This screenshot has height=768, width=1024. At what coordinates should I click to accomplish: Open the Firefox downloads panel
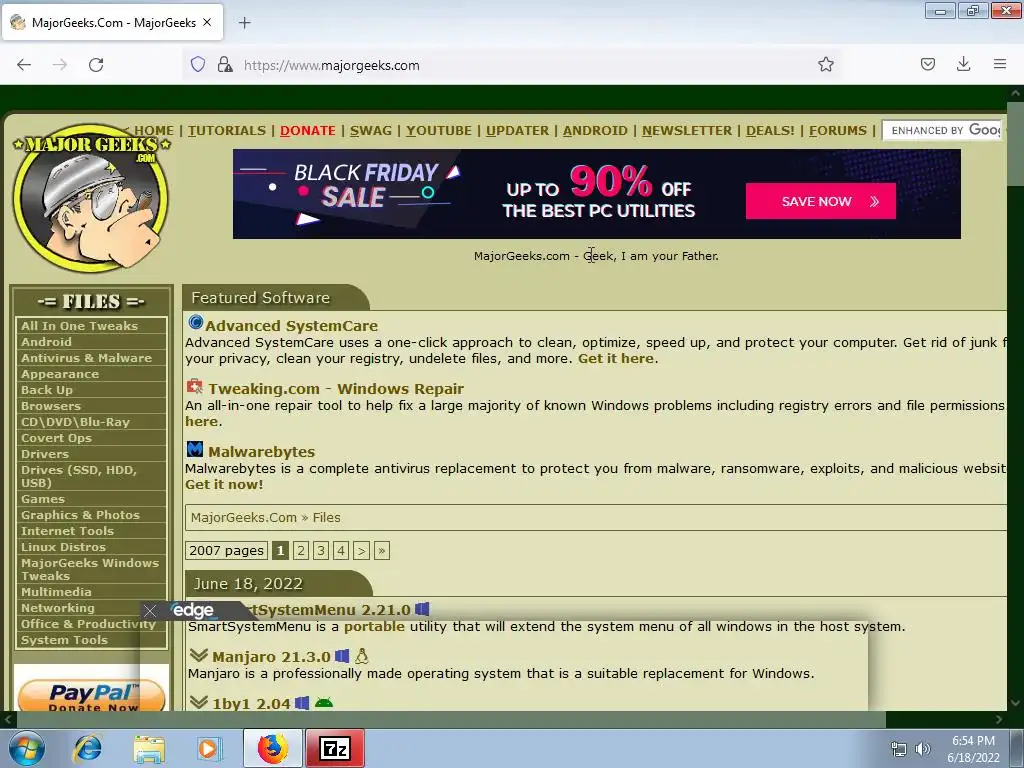963,64
